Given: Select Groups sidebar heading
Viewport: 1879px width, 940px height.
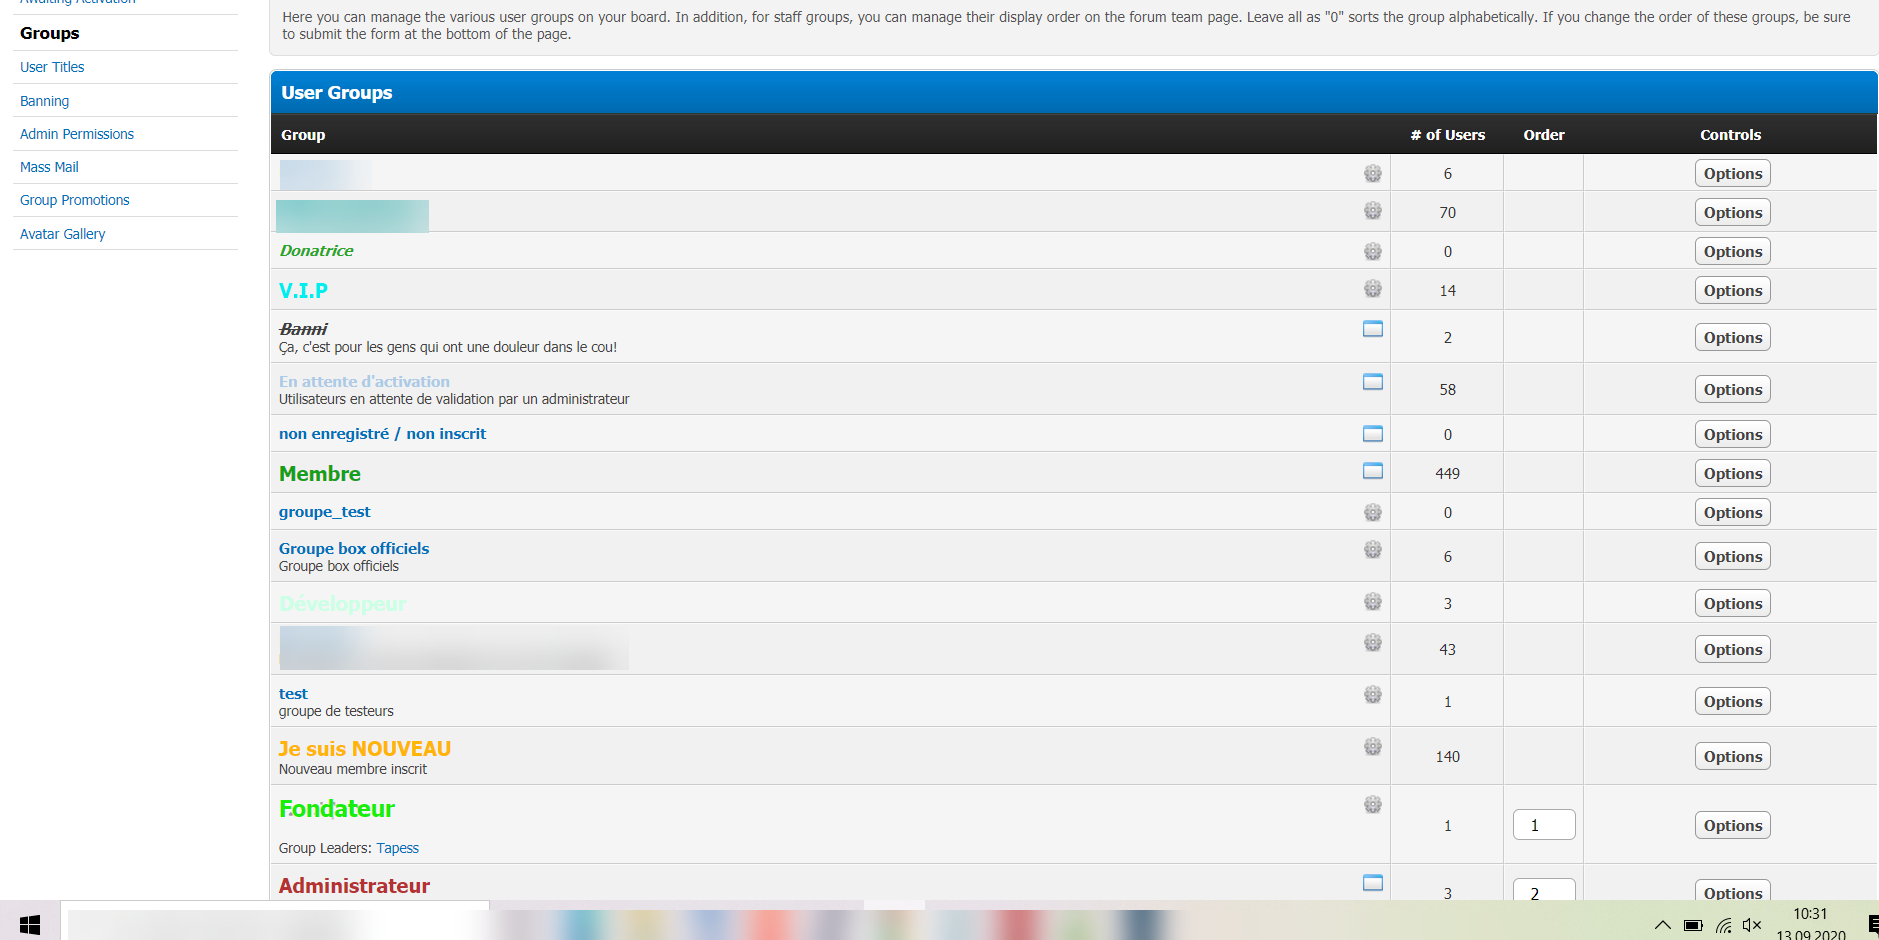Looking at the screenshot, I should [50, 33].
